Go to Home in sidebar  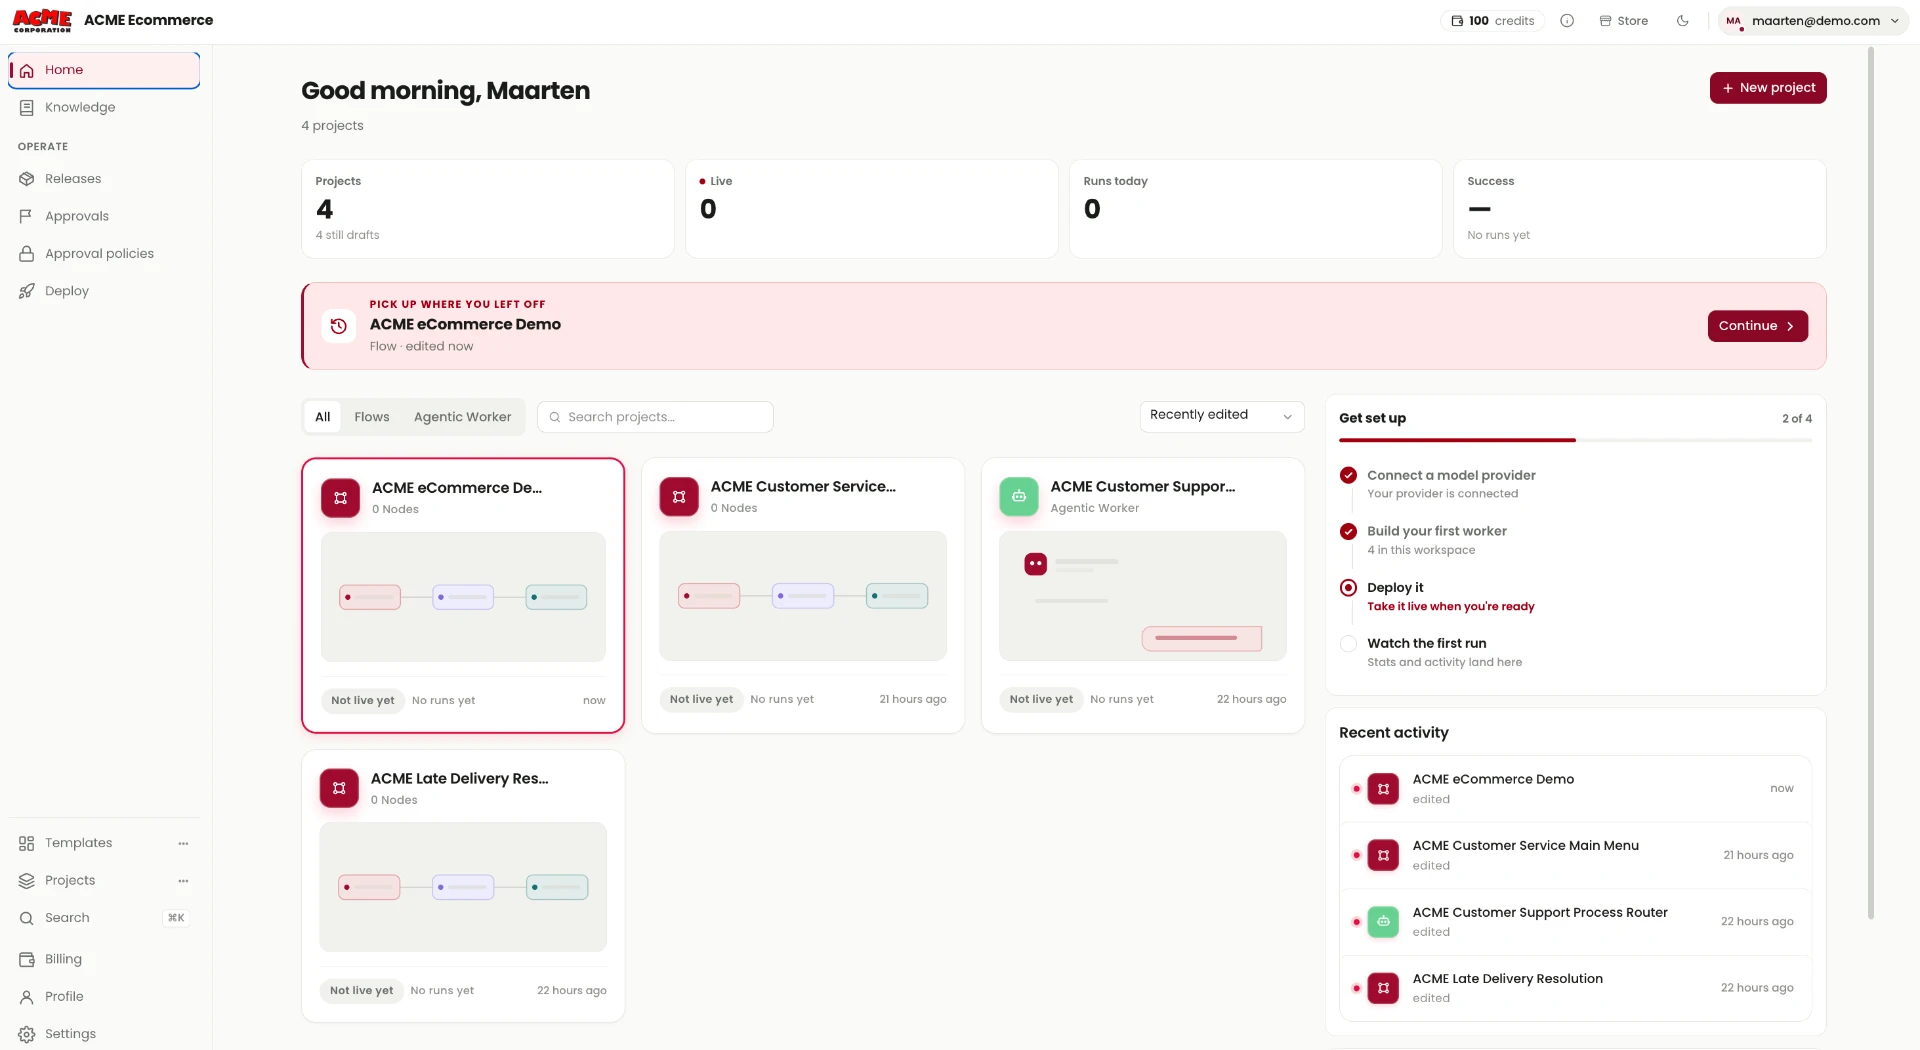104,70
